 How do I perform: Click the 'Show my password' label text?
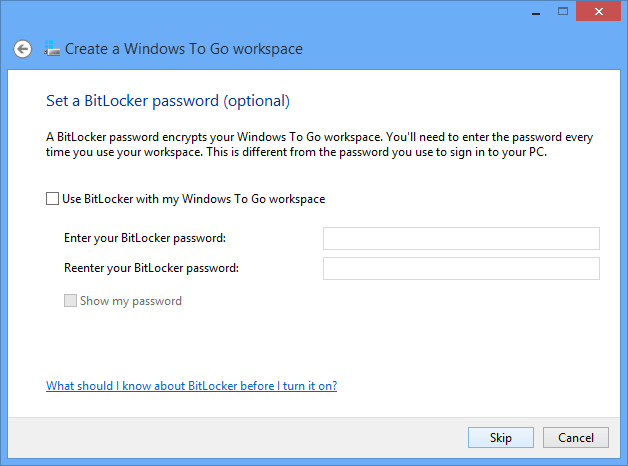tap(131, 301)
